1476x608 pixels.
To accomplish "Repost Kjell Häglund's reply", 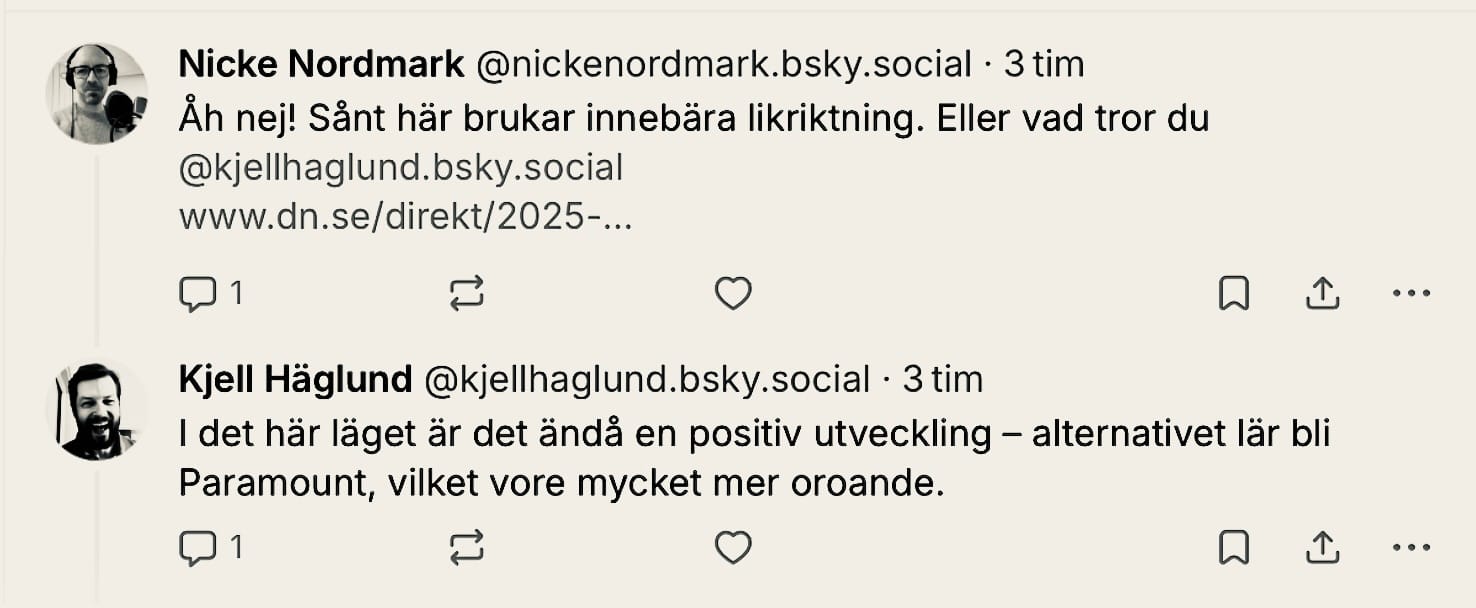I will (x=467, y=548).
